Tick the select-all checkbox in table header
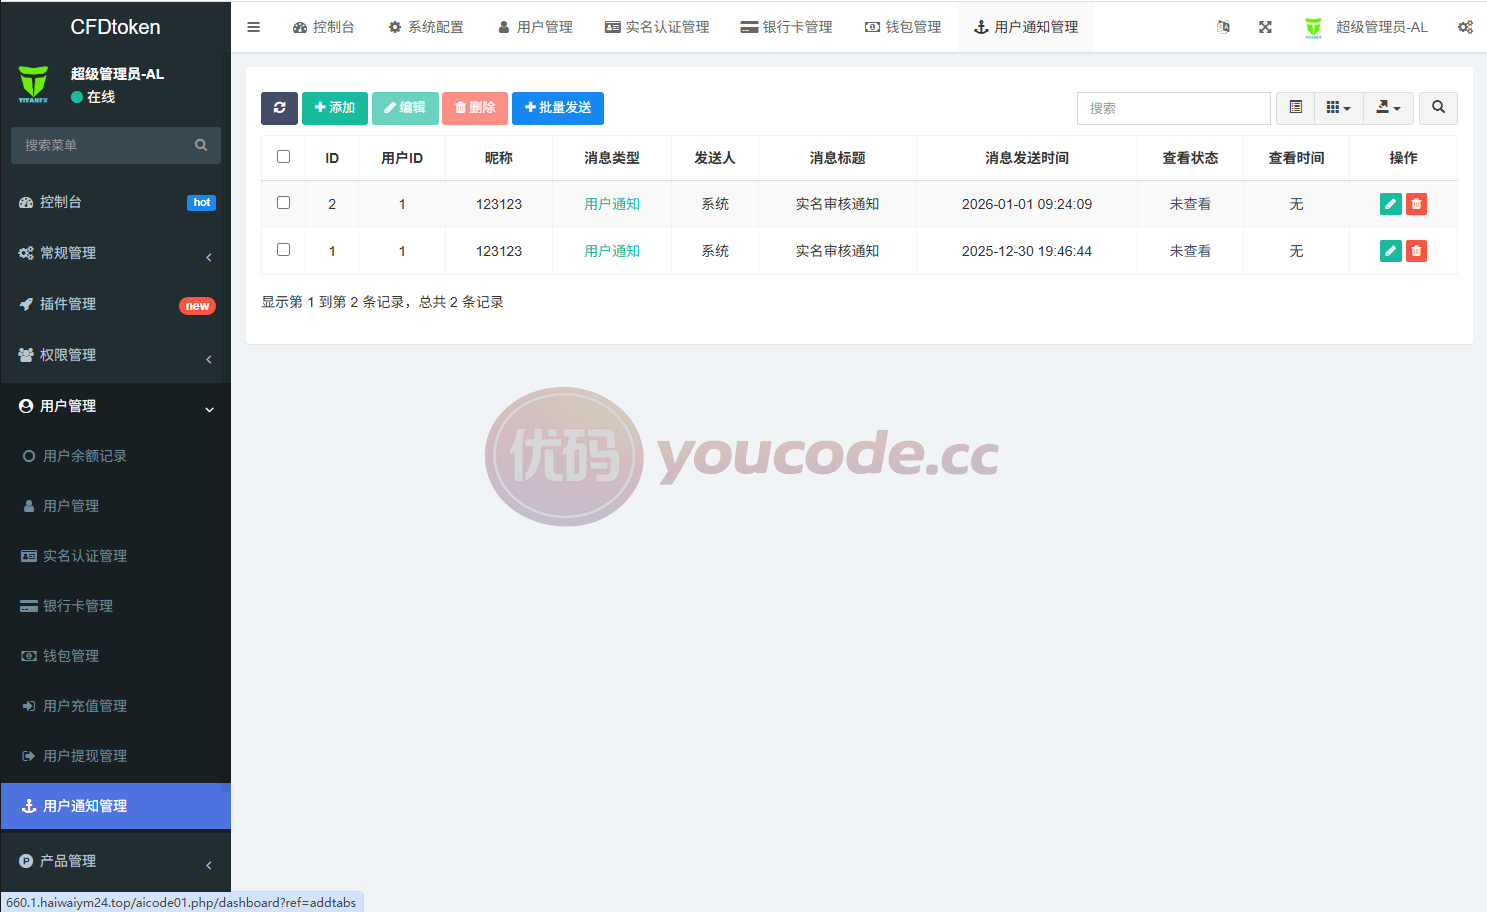 (283, 157)
